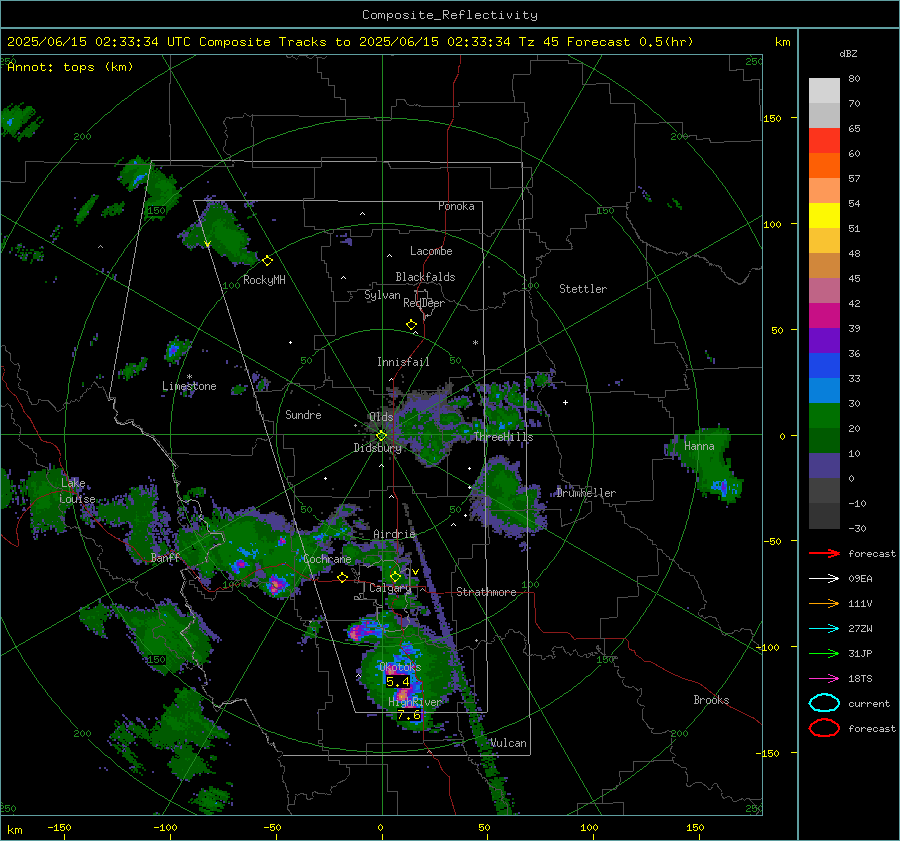
Task: Click the Ponoka label
Action: [x=456, y=206]
